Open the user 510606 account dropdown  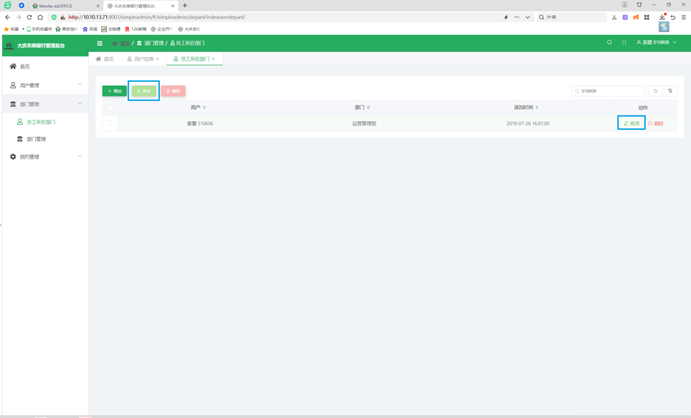point(657,43)
